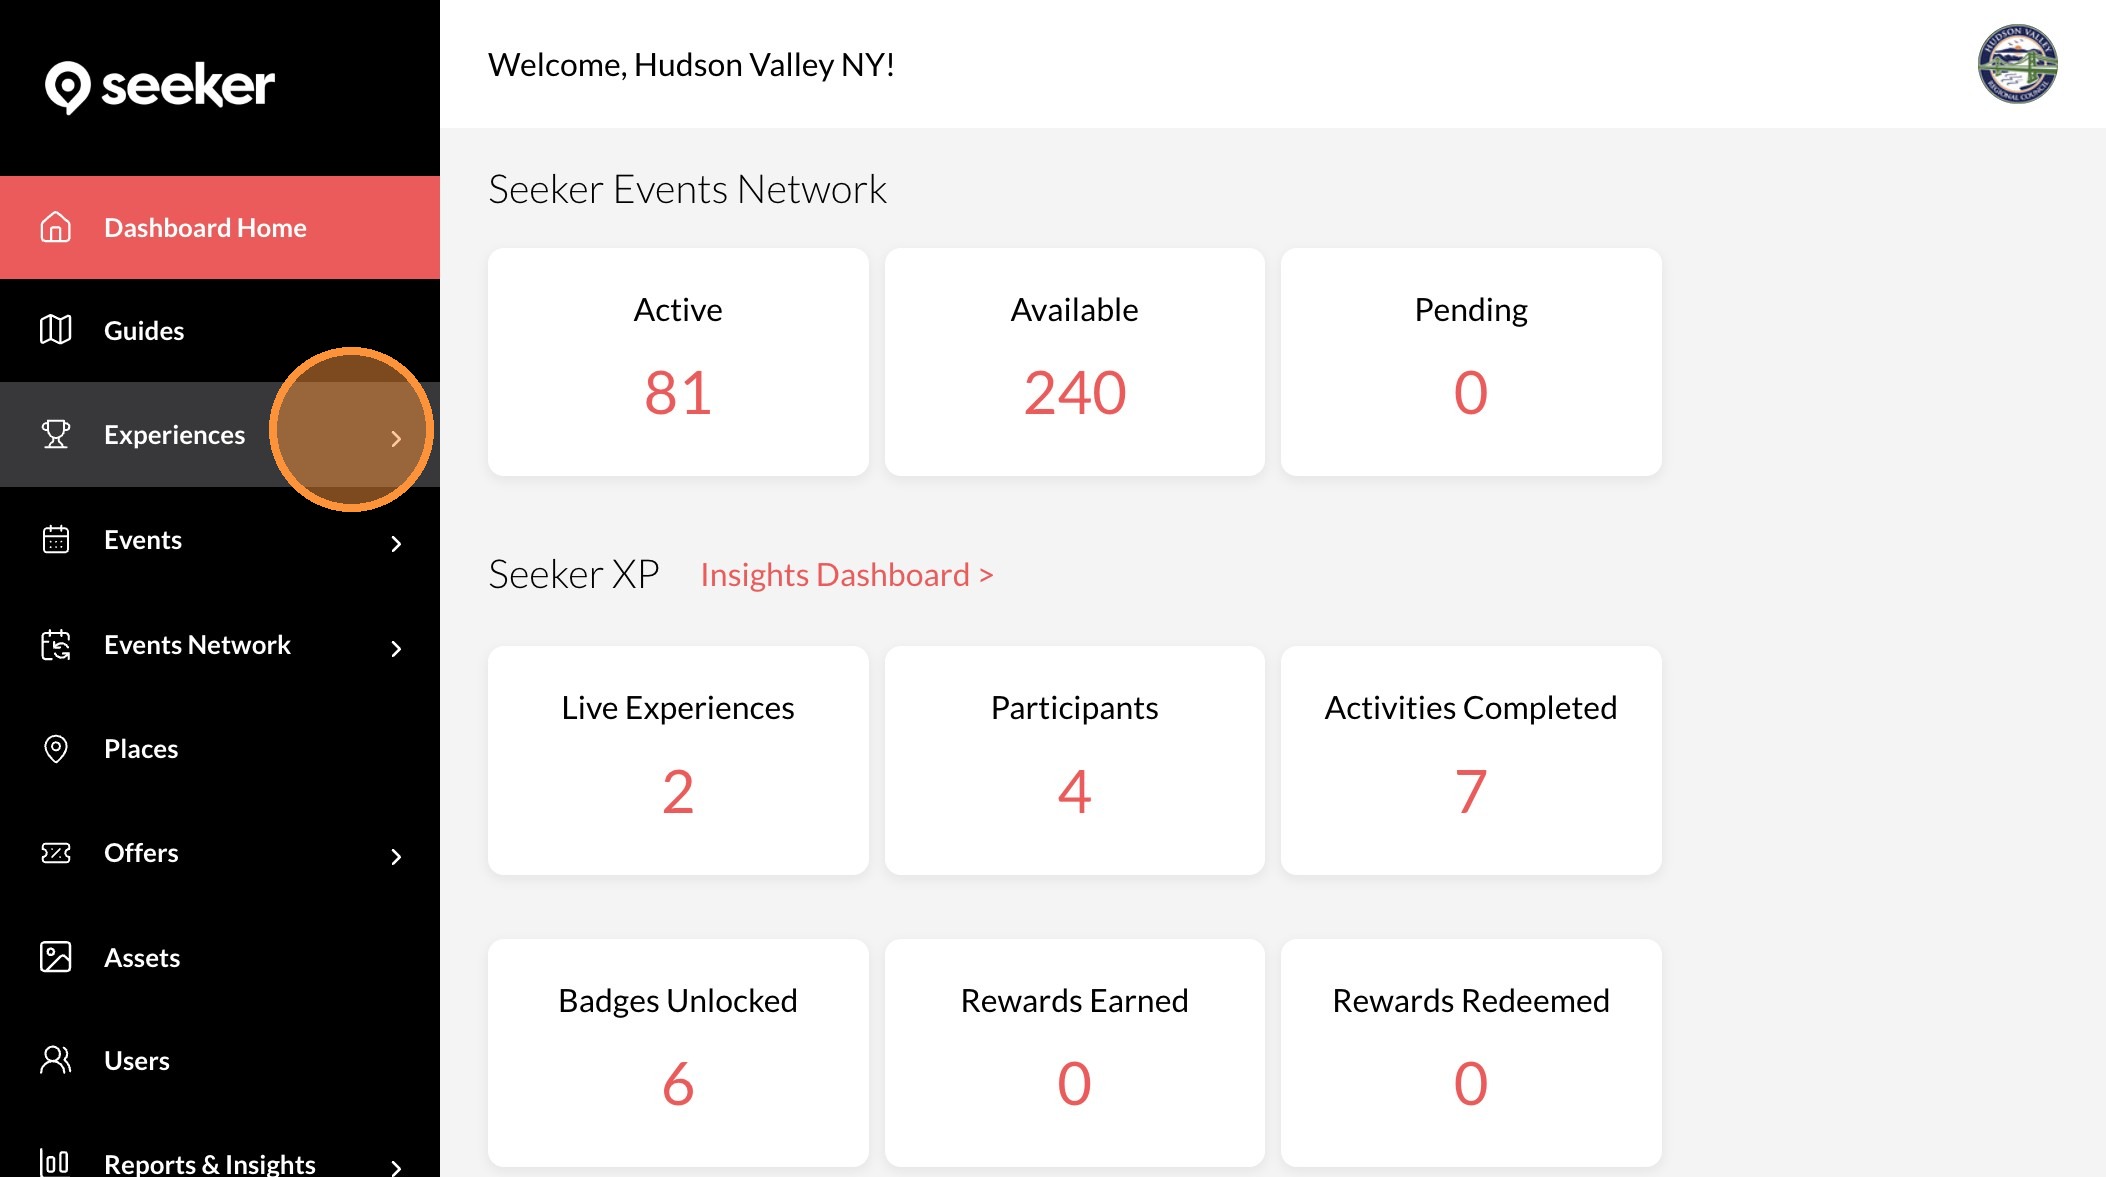2106x1177 pixels.
Task: Expand the Events Network chevron
Action: (396, 648)
